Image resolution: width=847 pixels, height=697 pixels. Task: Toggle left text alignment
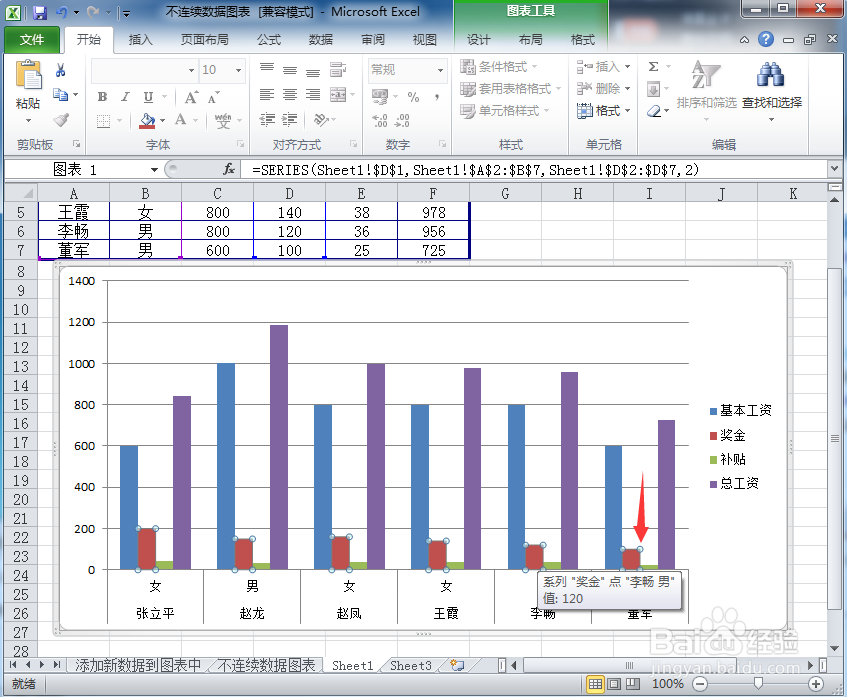[267, 95]
